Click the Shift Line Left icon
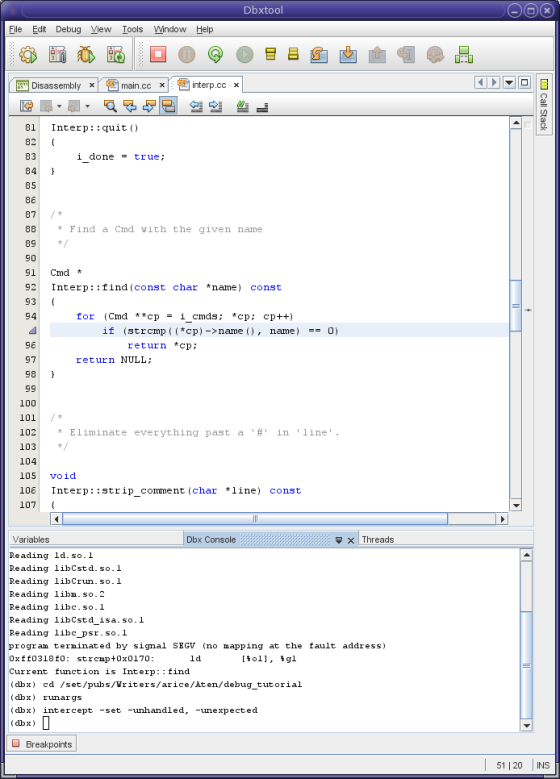 coord(196,106)
